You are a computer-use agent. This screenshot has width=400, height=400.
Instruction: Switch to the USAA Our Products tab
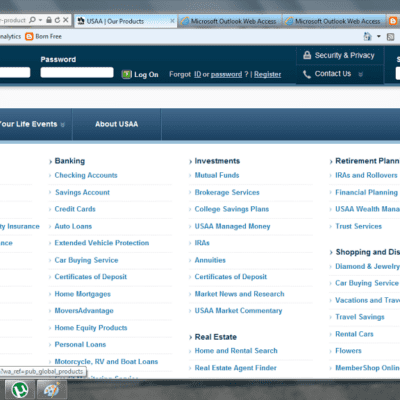(125, 21)
